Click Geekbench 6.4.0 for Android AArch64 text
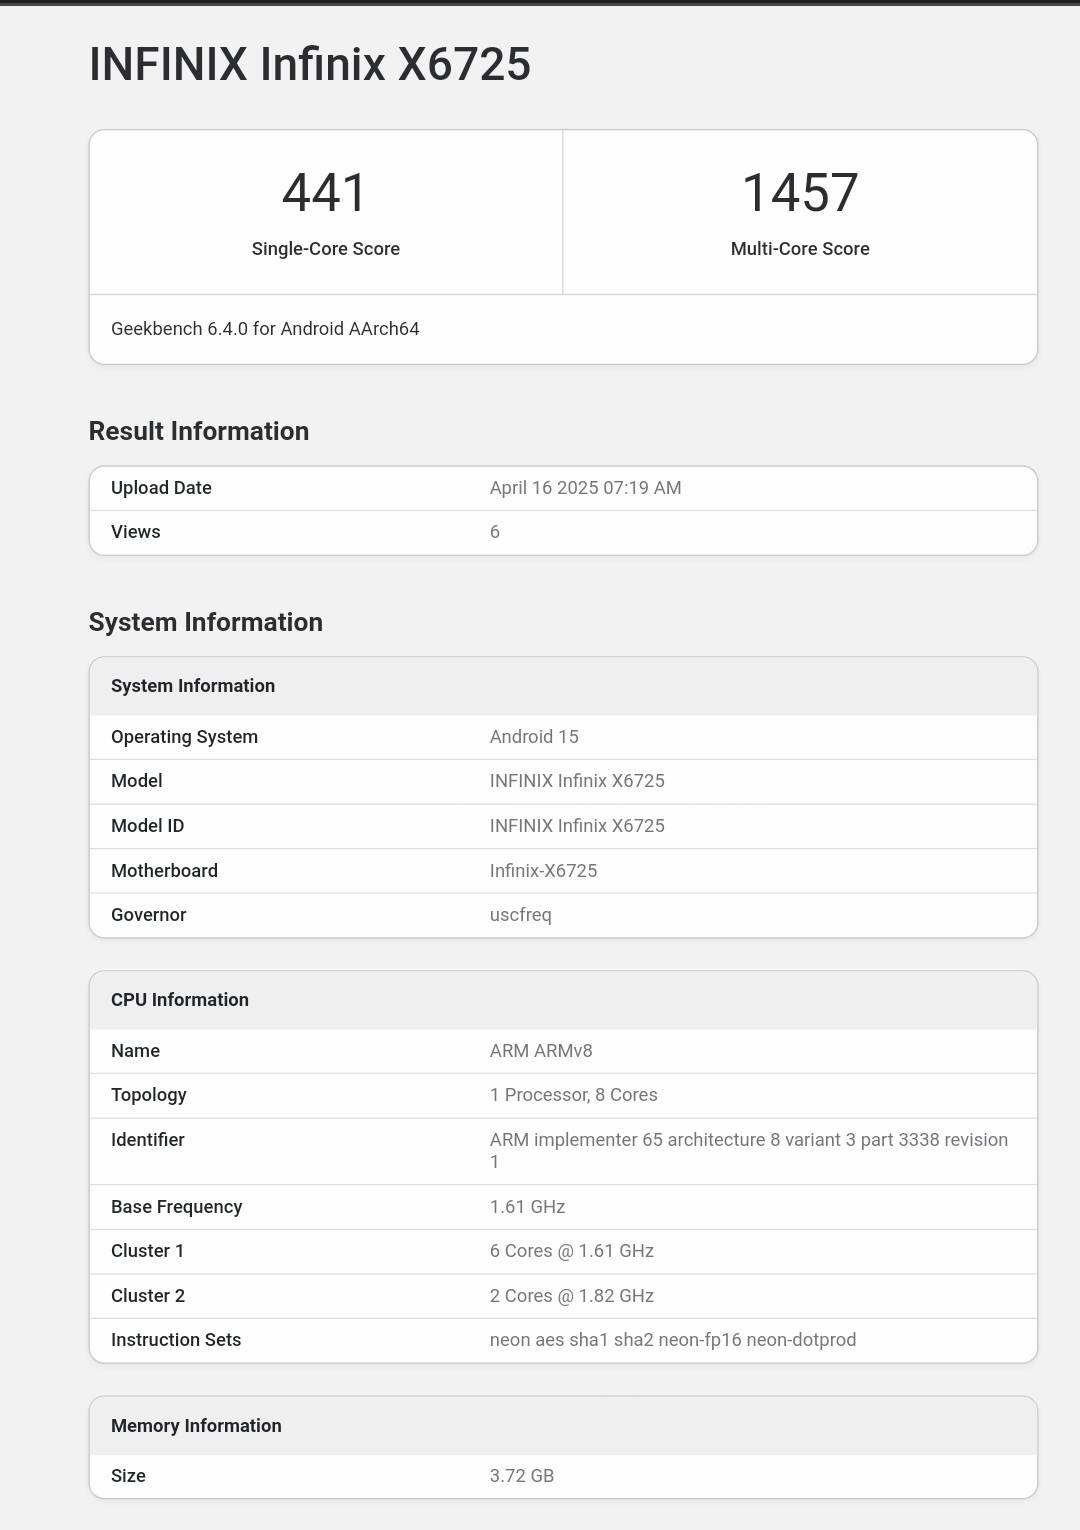Image resolution: width=1080 pixels, height=1530 pixels. (x=265, y=329)
